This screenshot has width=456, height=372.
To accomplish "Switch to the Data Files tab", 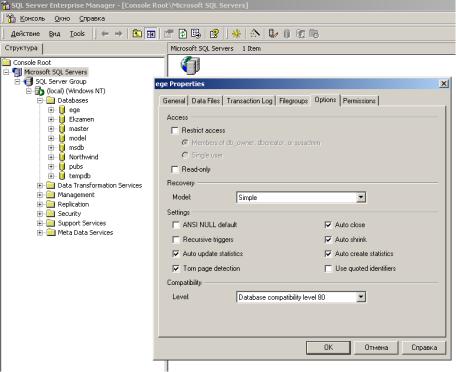I will (206, 101).
